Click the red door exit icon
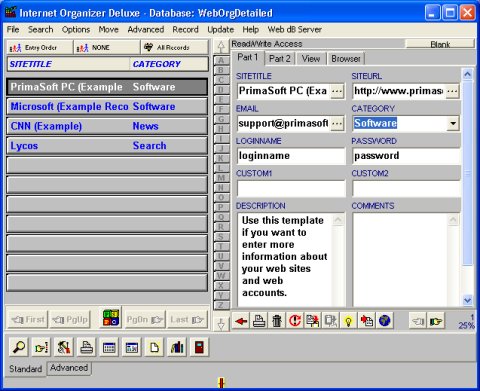 pos(199,347)
